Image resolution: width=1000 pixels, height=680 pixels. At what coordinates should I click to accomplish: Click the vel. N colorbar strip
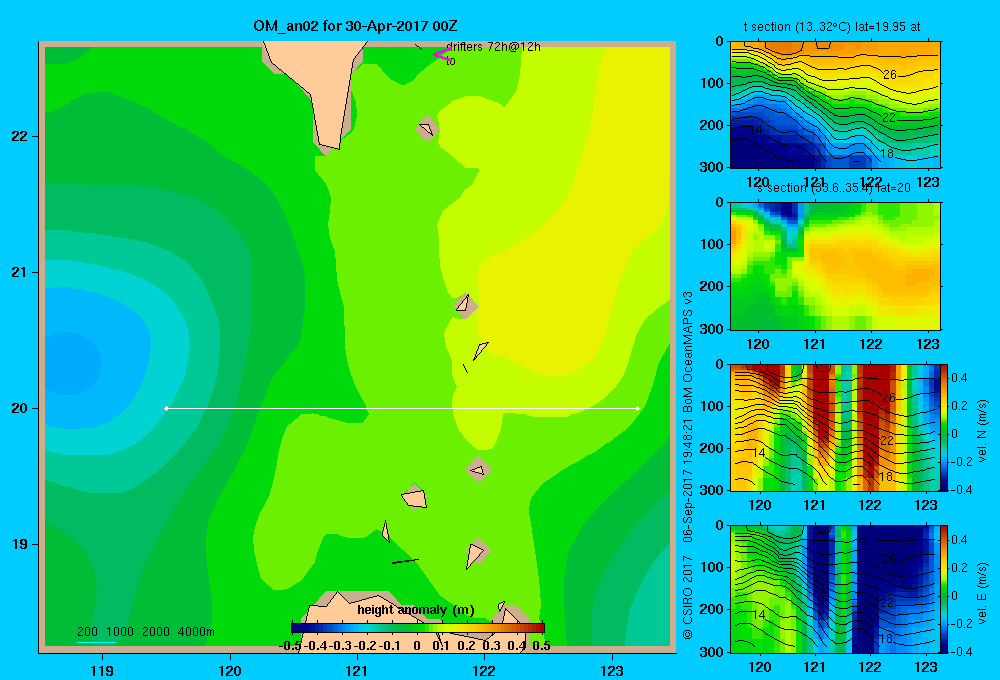click(x=945, y=427)
